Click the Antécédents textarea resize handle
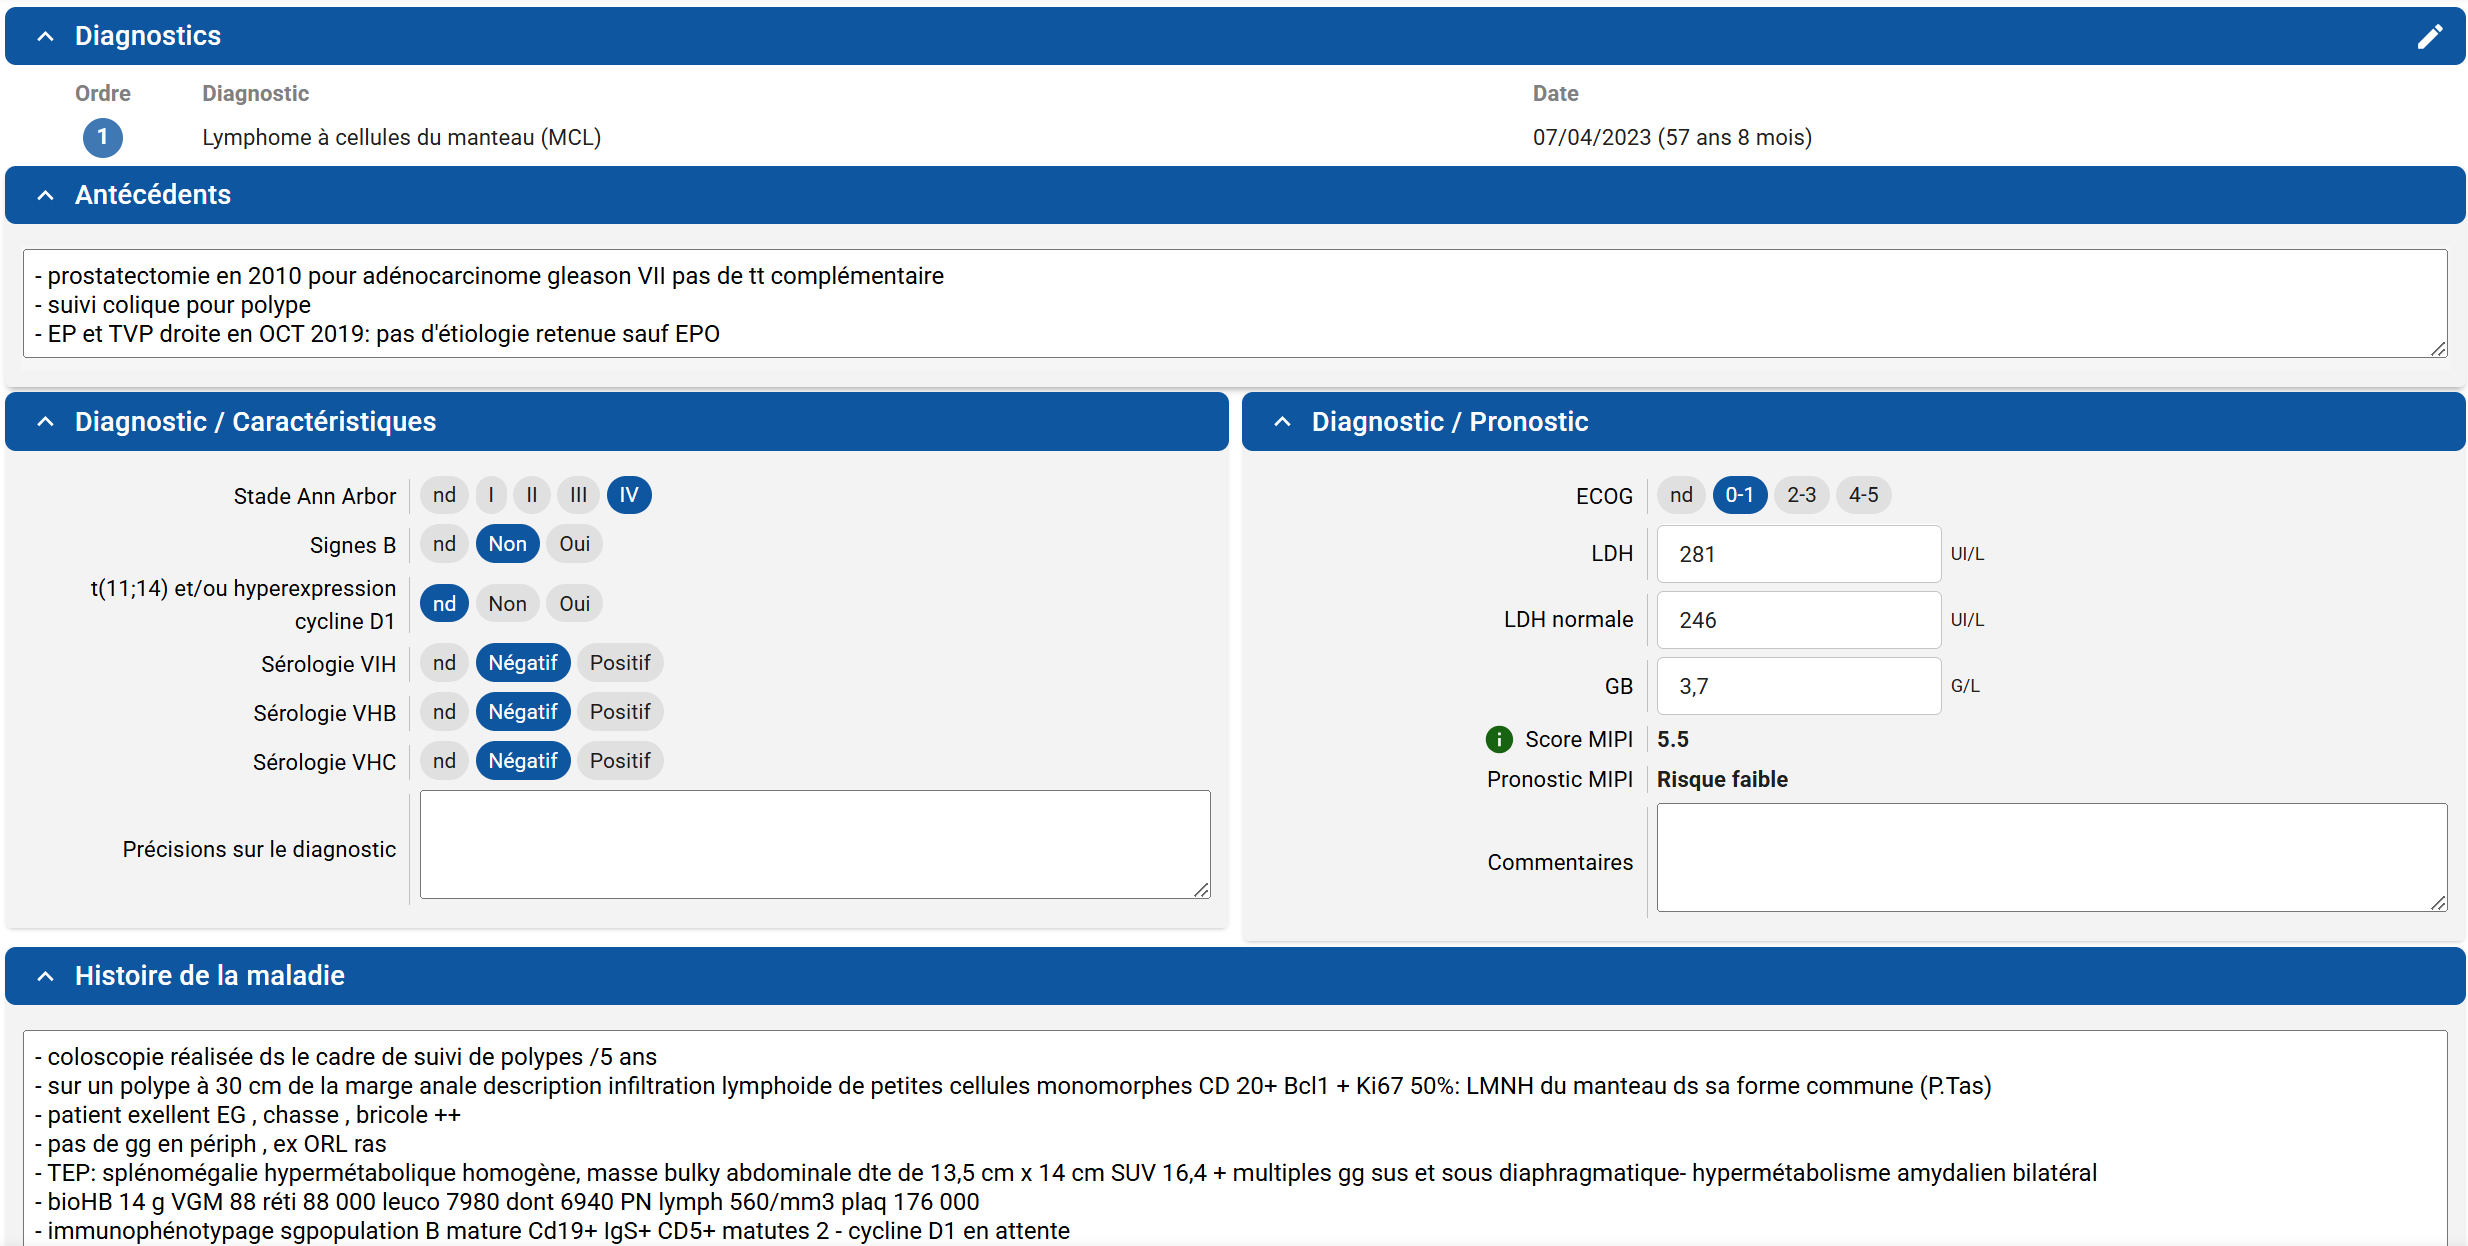 click(2438, 348)
